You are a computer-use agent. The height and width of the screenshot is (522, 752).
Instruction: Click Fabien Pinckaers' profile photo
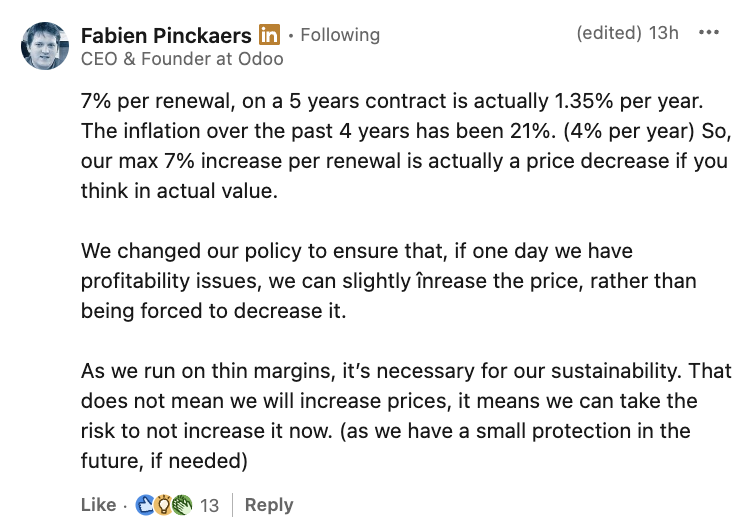[x=45, y=46]
